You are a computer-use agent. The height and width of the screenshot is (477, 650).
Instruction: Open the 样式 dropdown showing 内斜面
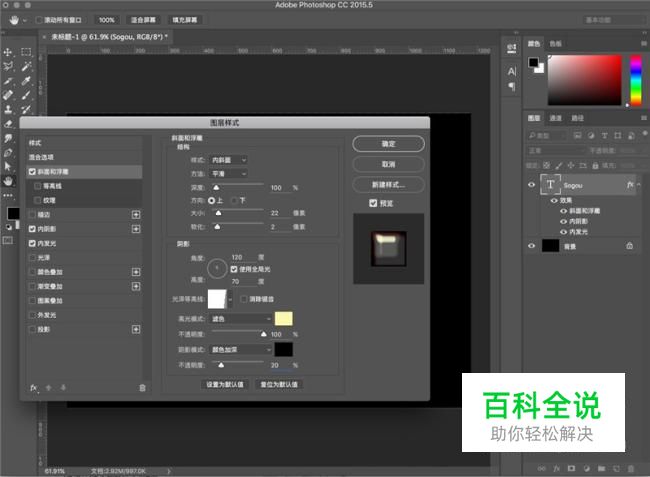[x=228, y=160]
